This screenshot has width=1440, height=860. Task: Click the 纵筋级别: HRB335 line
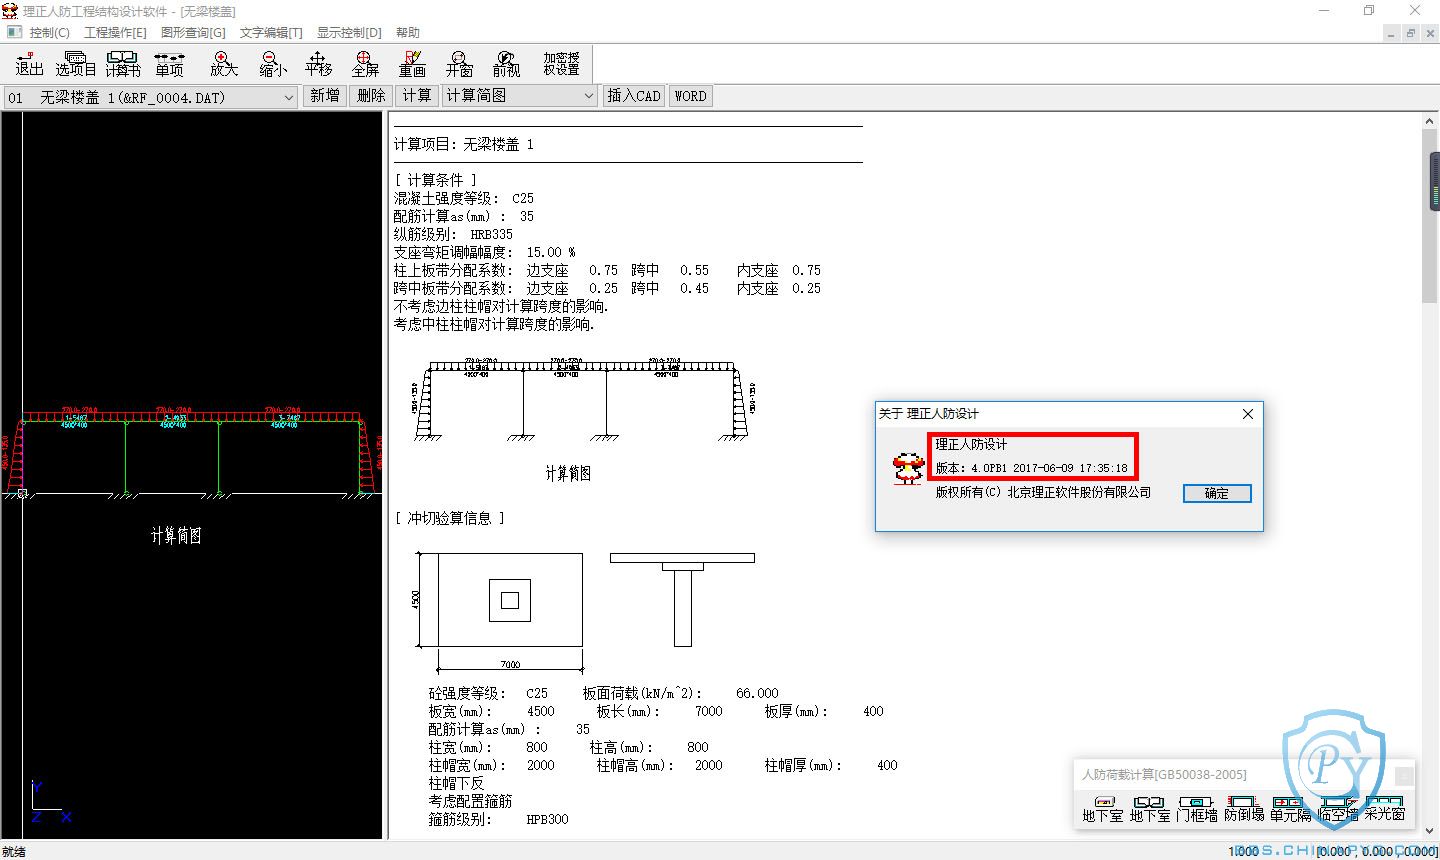(x=453, y=235)
